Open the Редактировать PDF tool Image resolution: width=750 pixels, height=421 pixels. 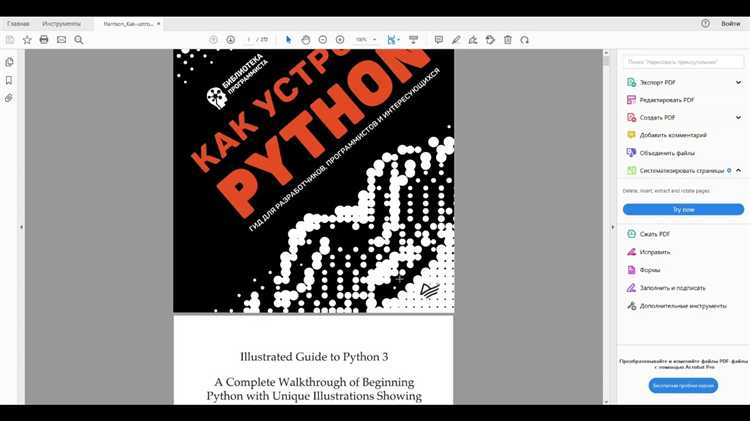point(666,100)
